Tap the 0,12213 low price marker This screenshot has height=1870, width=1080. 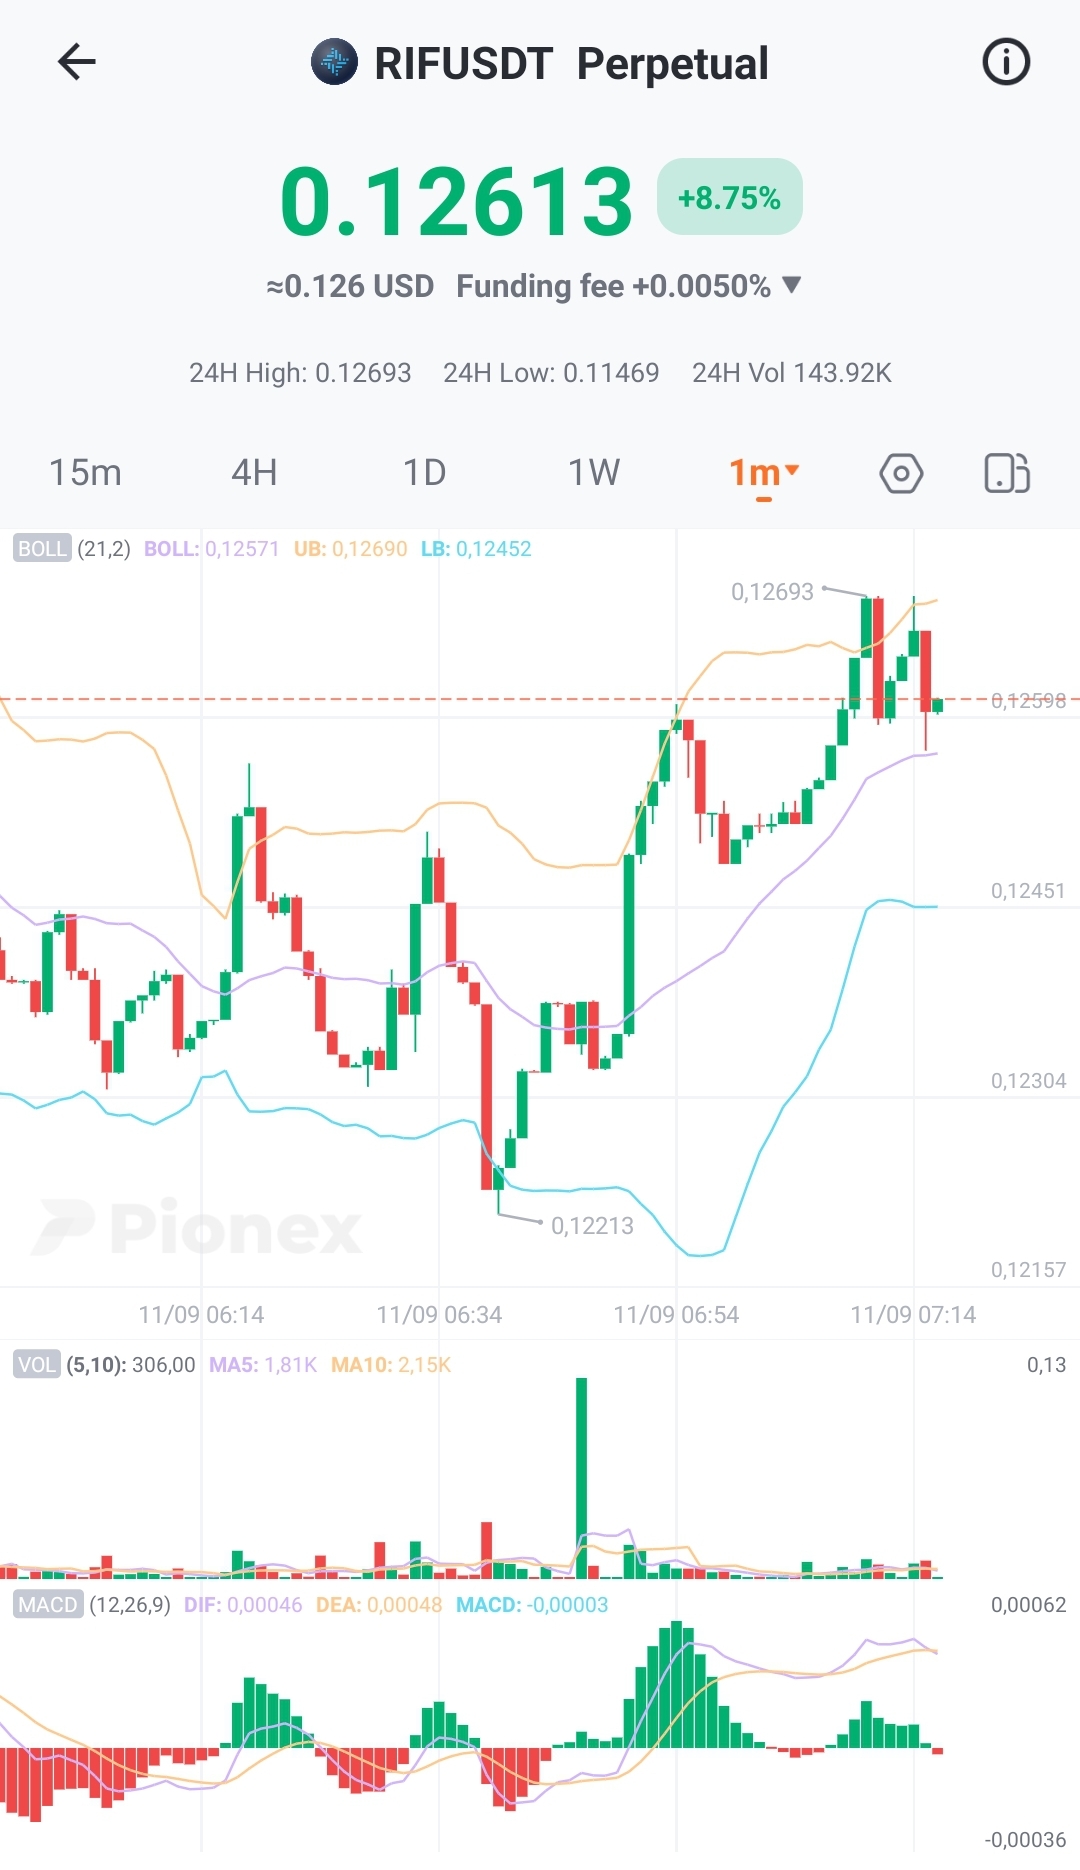pos(592,1226)
